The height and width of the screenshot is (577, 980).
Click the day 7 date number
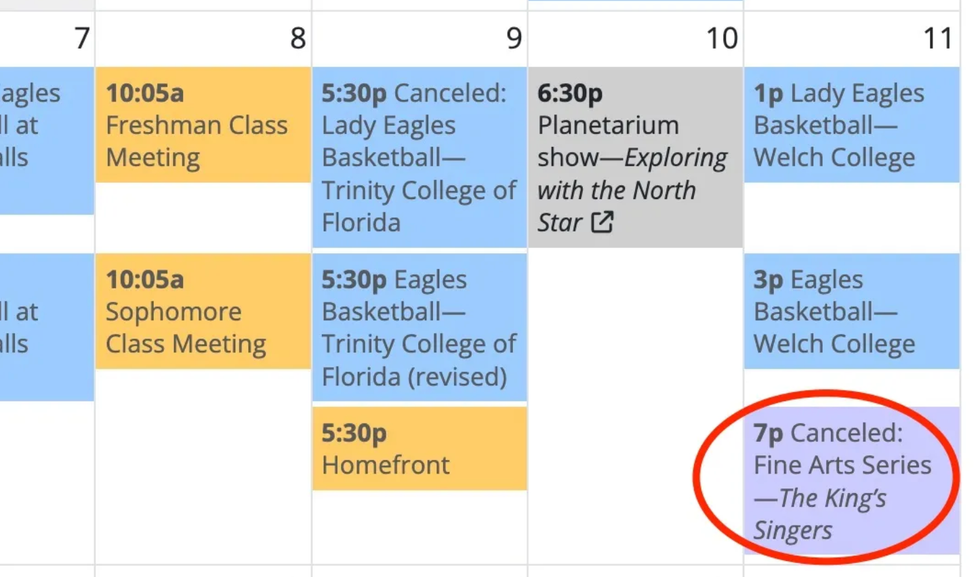coord(81,38)
